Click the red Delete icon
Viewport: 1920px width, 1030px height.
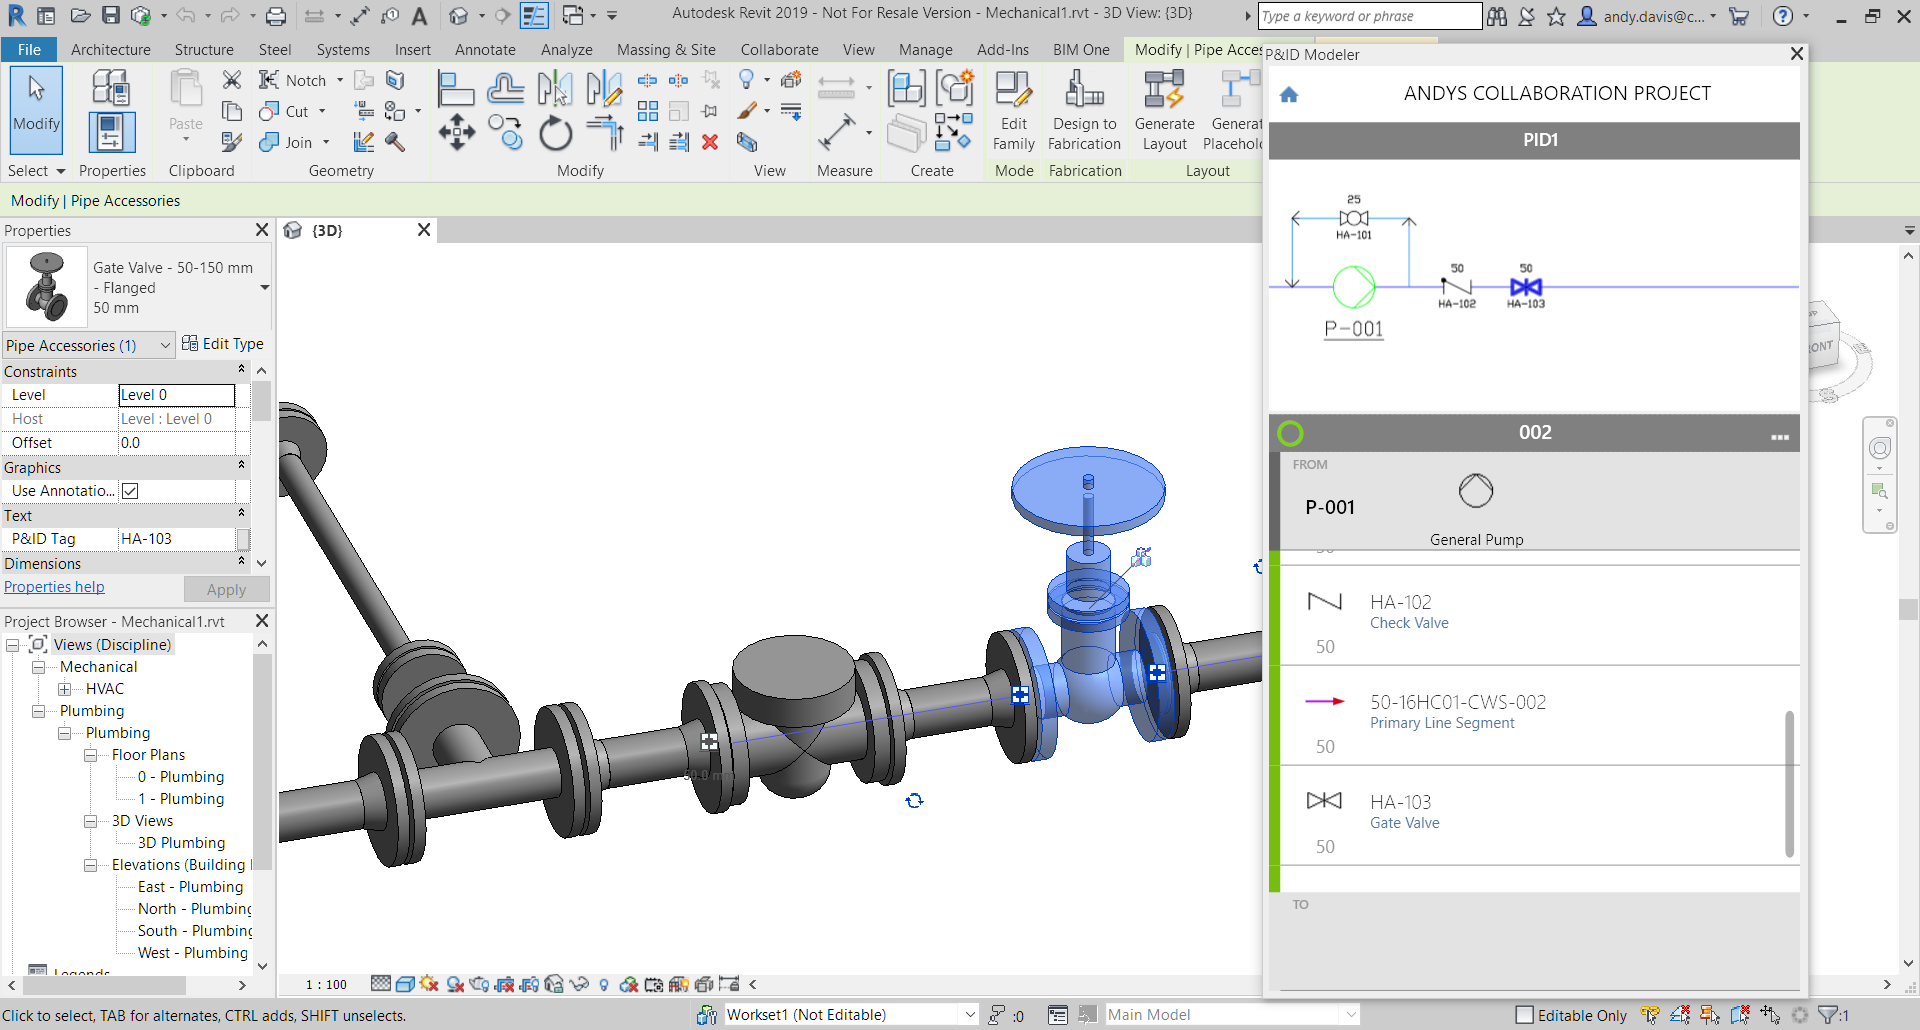[x=710, y=142]
